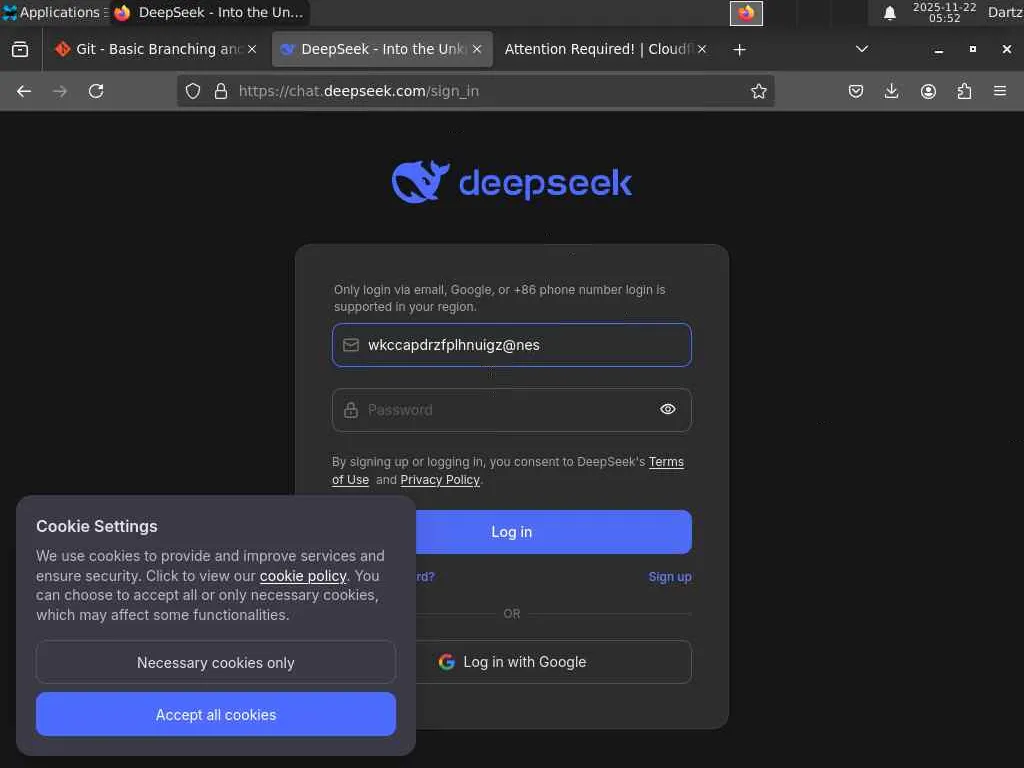
Task: Click the blue Log in button
Action: pos(554,532)
